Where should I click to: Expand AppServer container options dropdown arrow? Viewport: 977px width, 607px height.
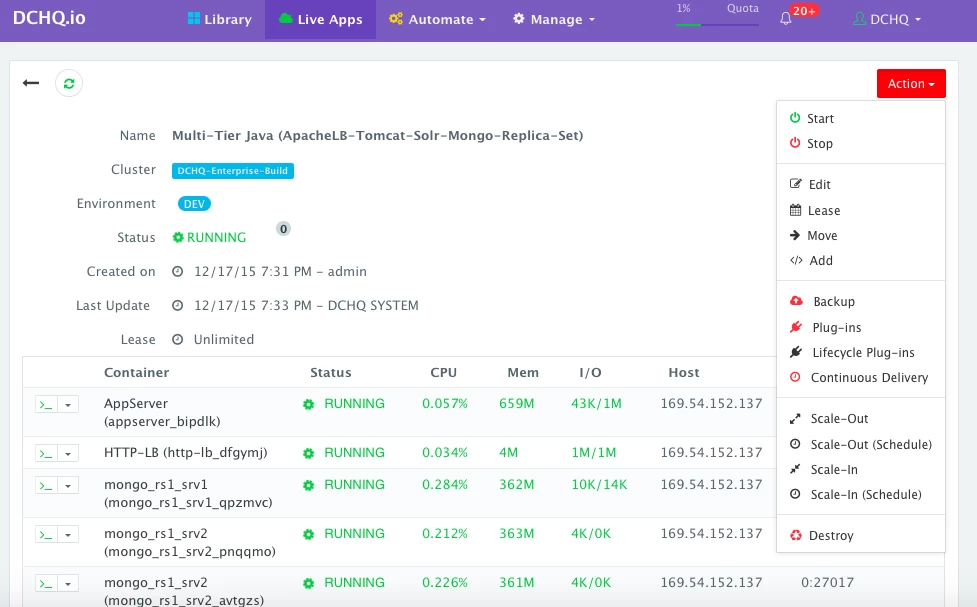[x=68, y=404]
